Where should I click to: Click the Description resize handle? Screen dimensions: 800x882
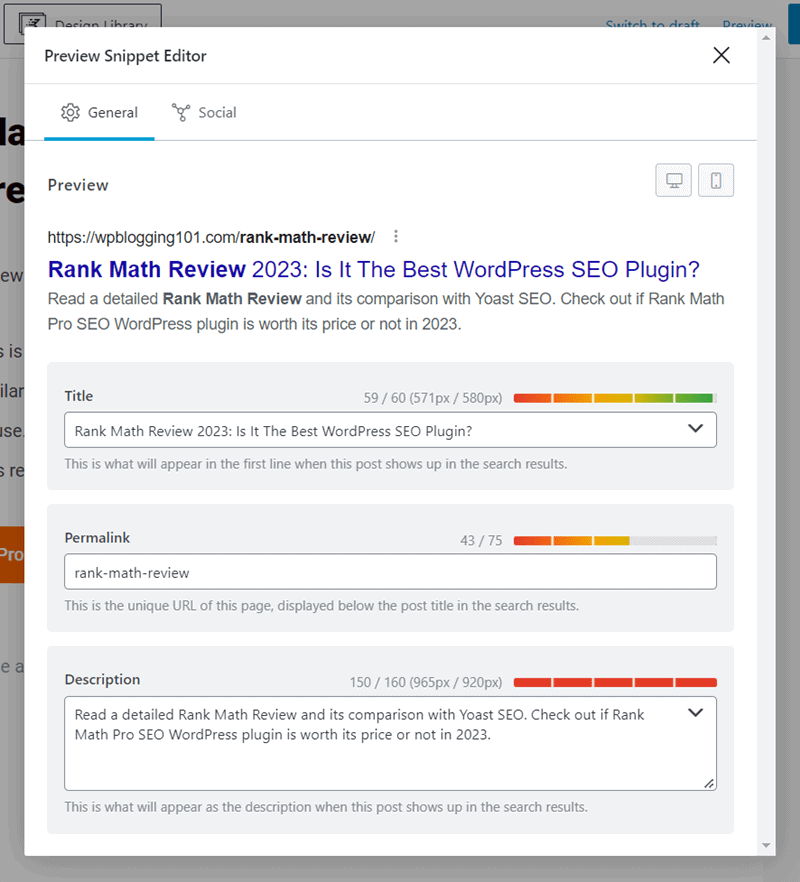click(x=709, y=783)
